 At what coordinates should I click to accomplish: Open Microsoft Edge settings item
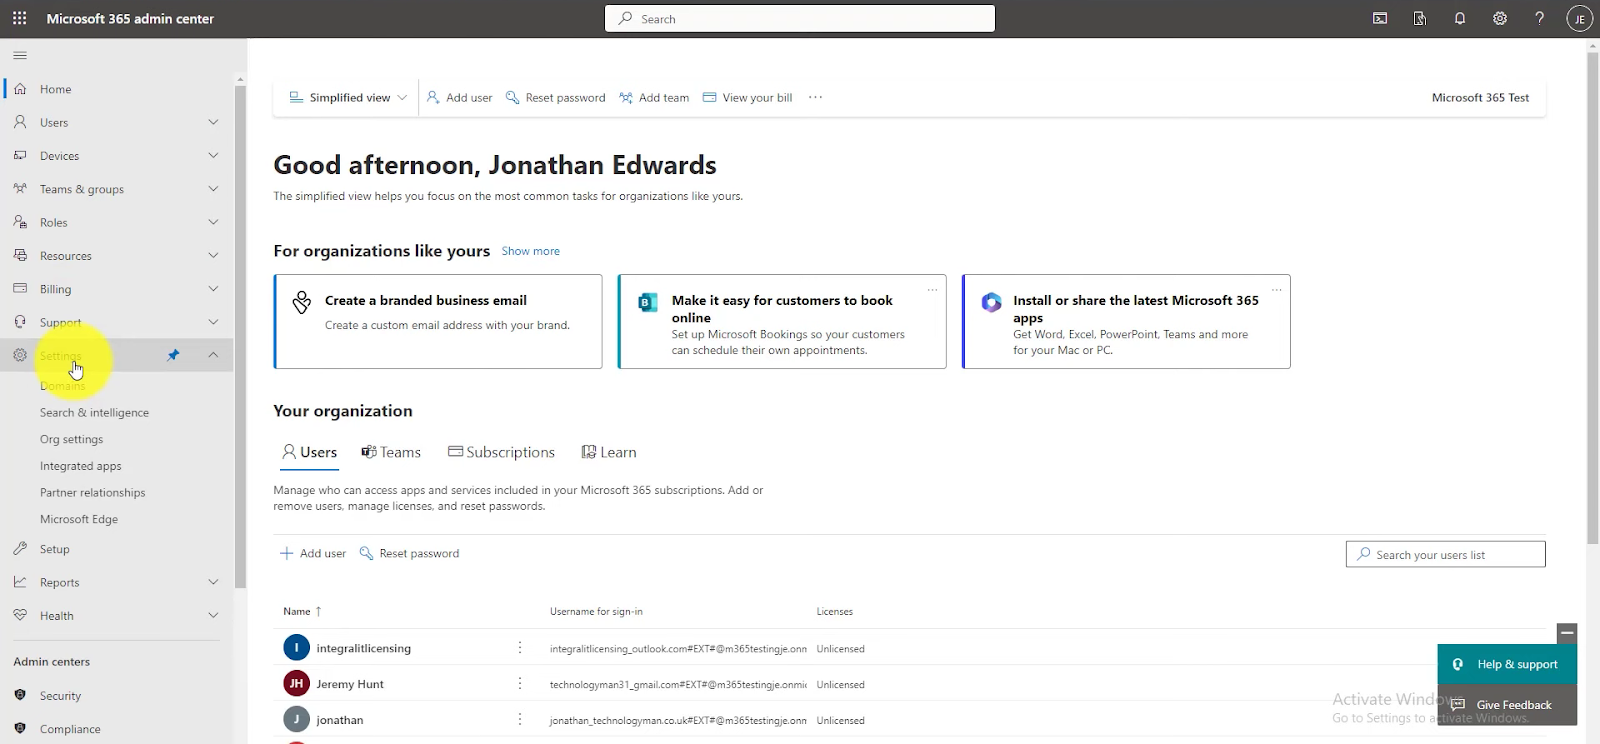79,519
